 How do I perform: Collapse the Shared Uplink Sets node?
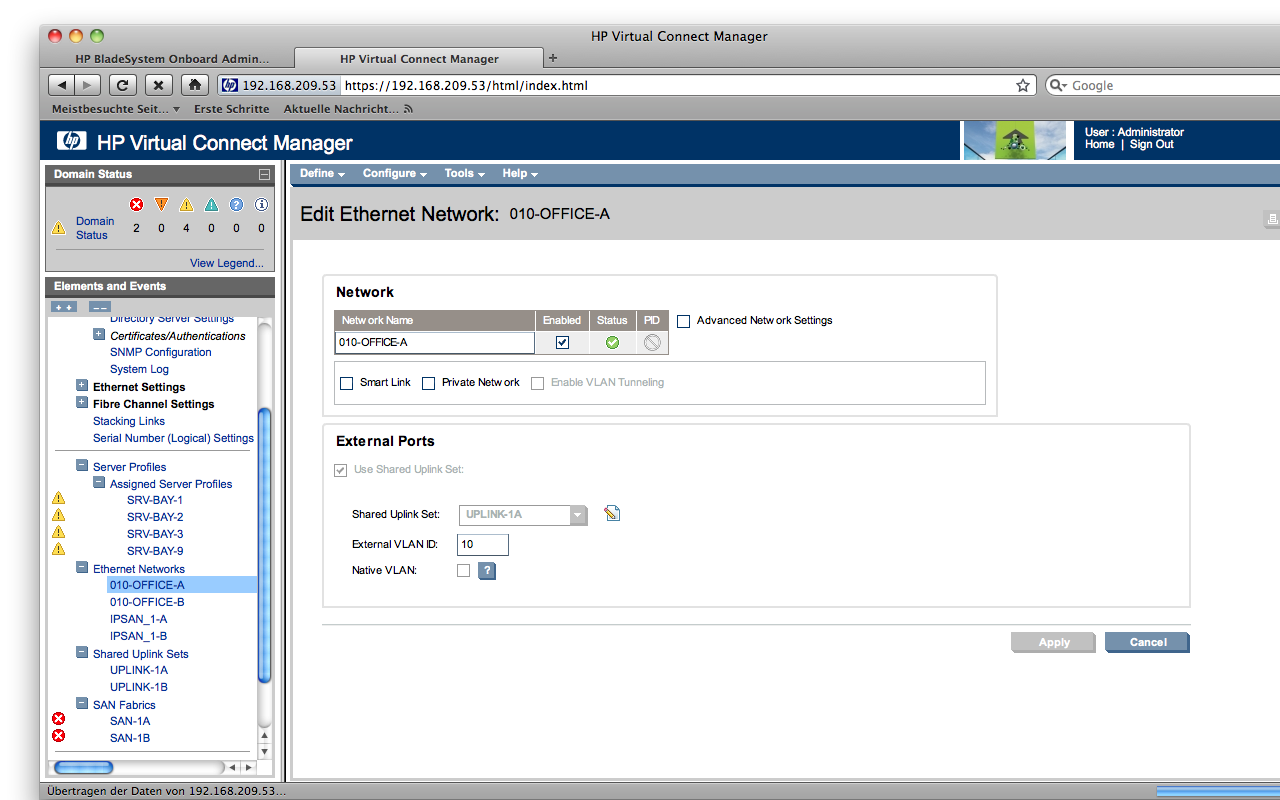[82, 653]
